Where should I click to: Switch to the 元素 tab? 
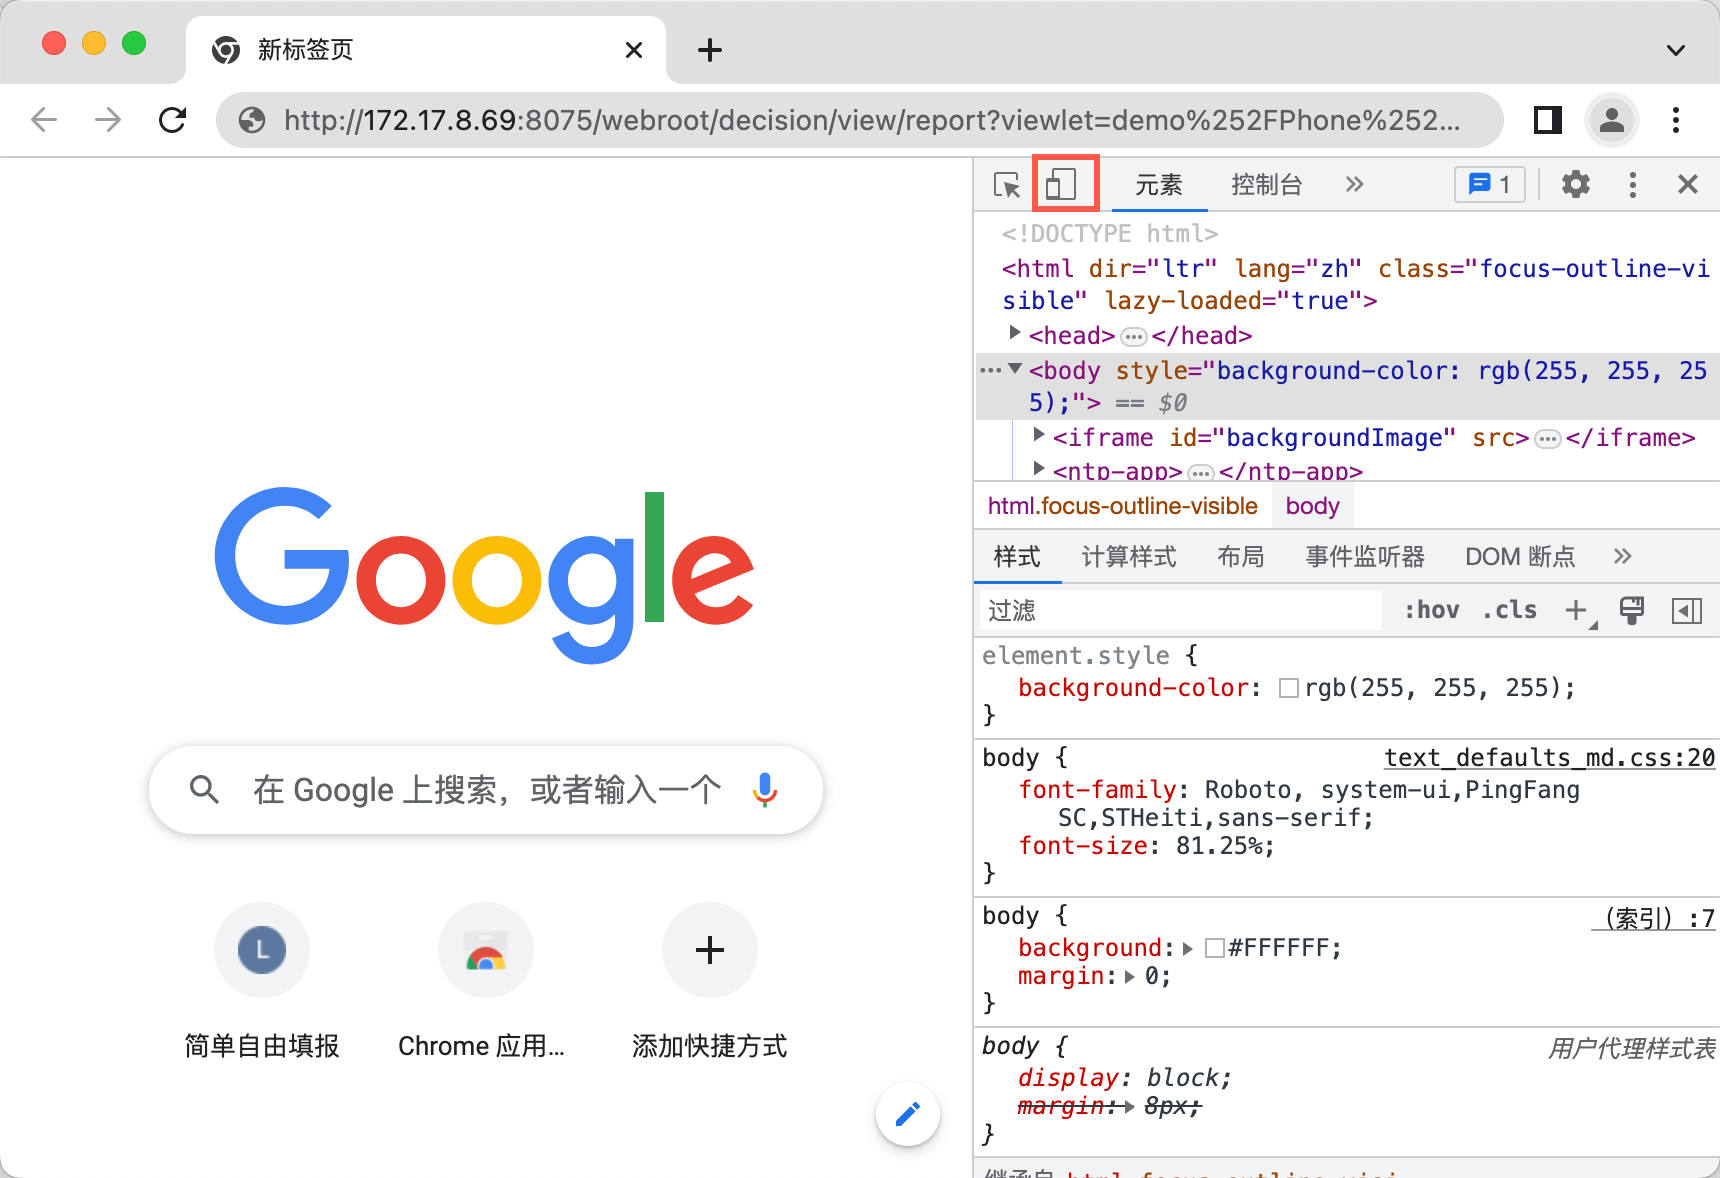click(1159, 185)
